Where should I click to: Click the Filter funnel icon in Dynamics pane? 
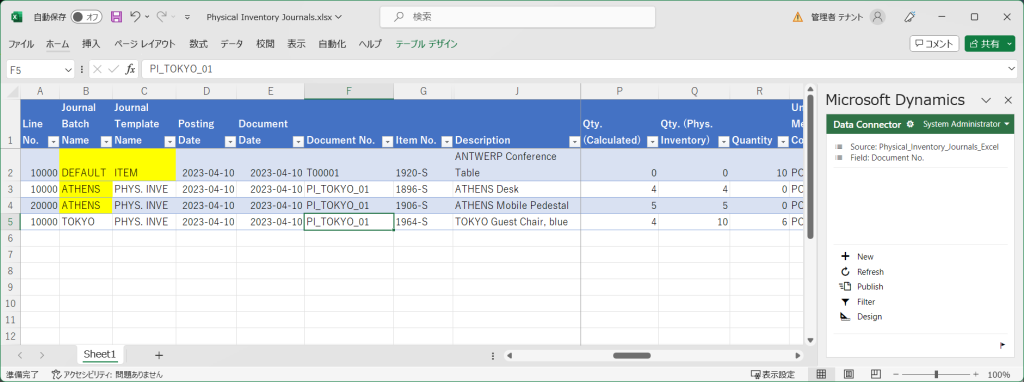[x=845, y=302]
